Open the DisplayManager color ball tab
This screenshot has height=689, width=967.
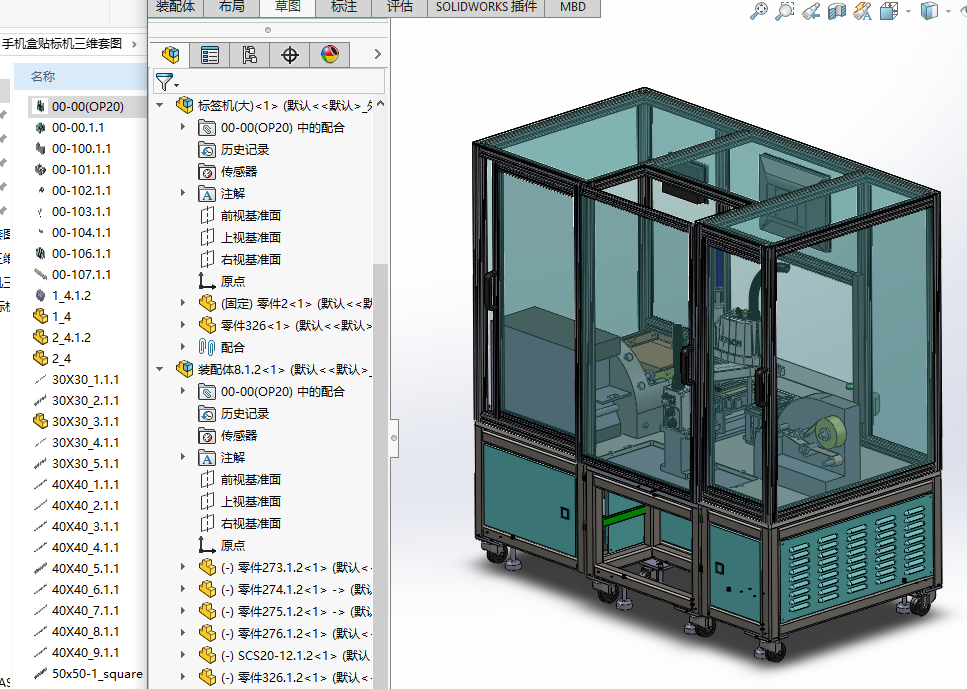pos(330,55)
